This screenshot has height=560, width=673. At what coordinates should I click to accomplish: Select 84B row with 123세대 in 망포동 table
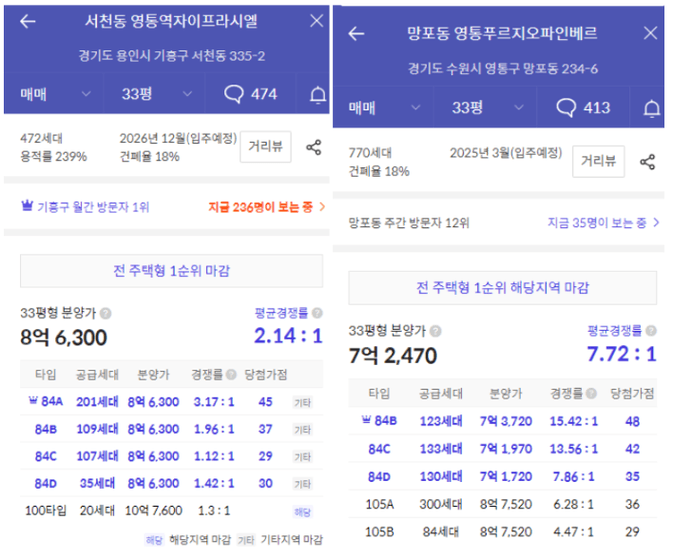(502, 421)
